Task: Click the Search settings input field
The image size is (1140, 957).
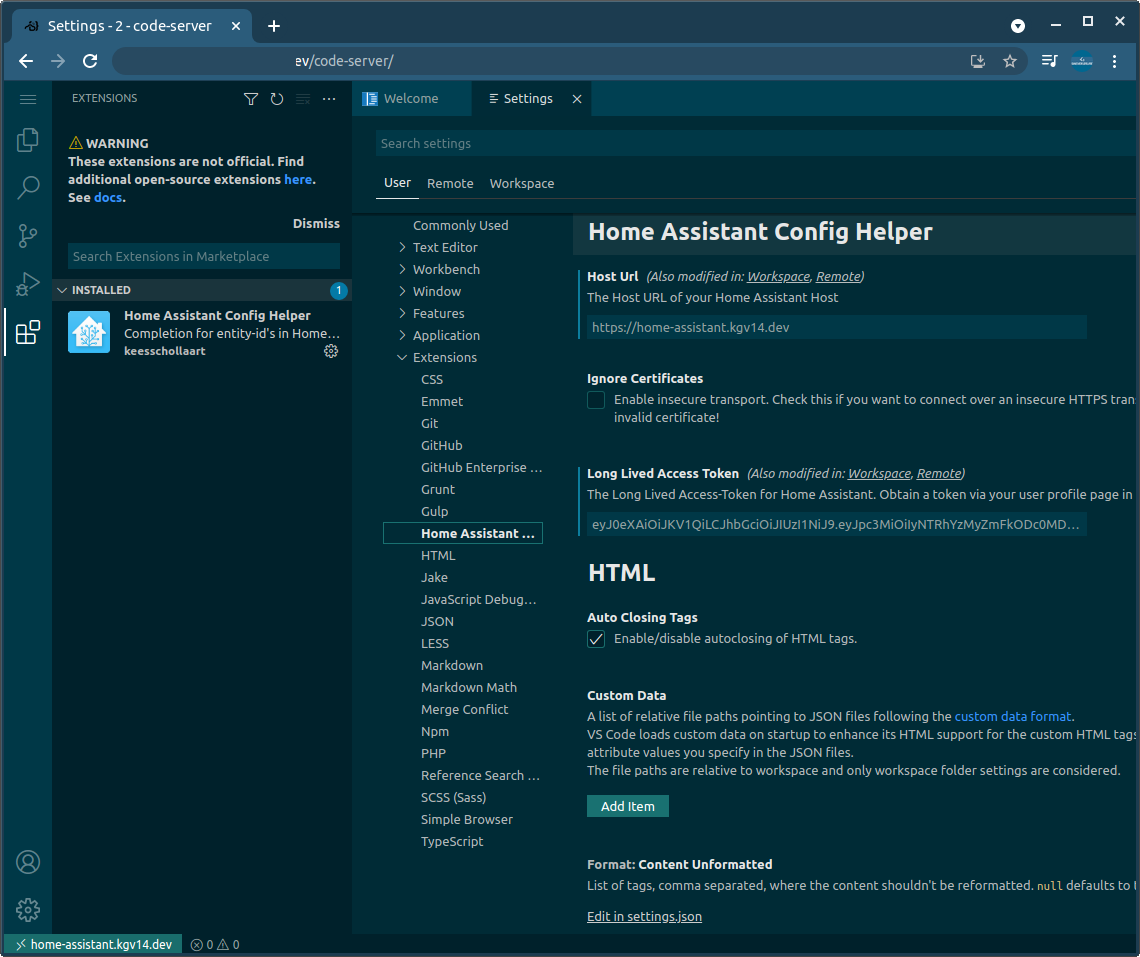Action: (750, 143)
